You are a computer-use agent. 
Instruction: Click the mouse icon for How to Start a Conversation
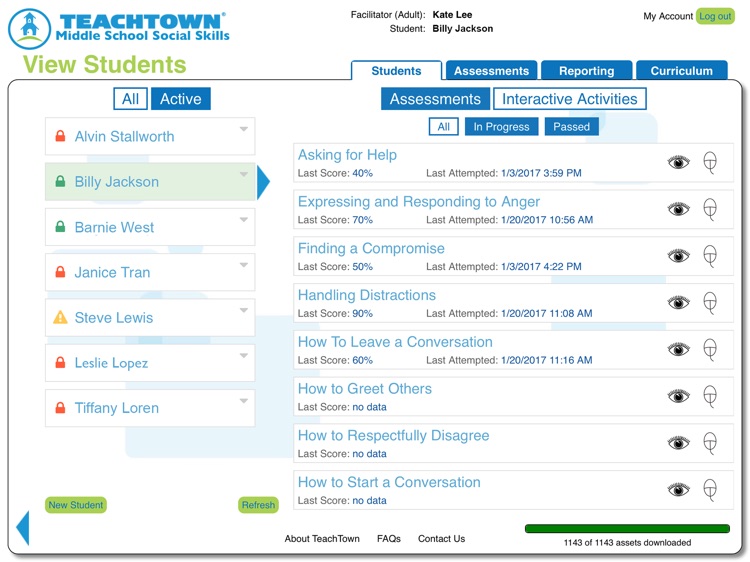[x=710, y=490]
